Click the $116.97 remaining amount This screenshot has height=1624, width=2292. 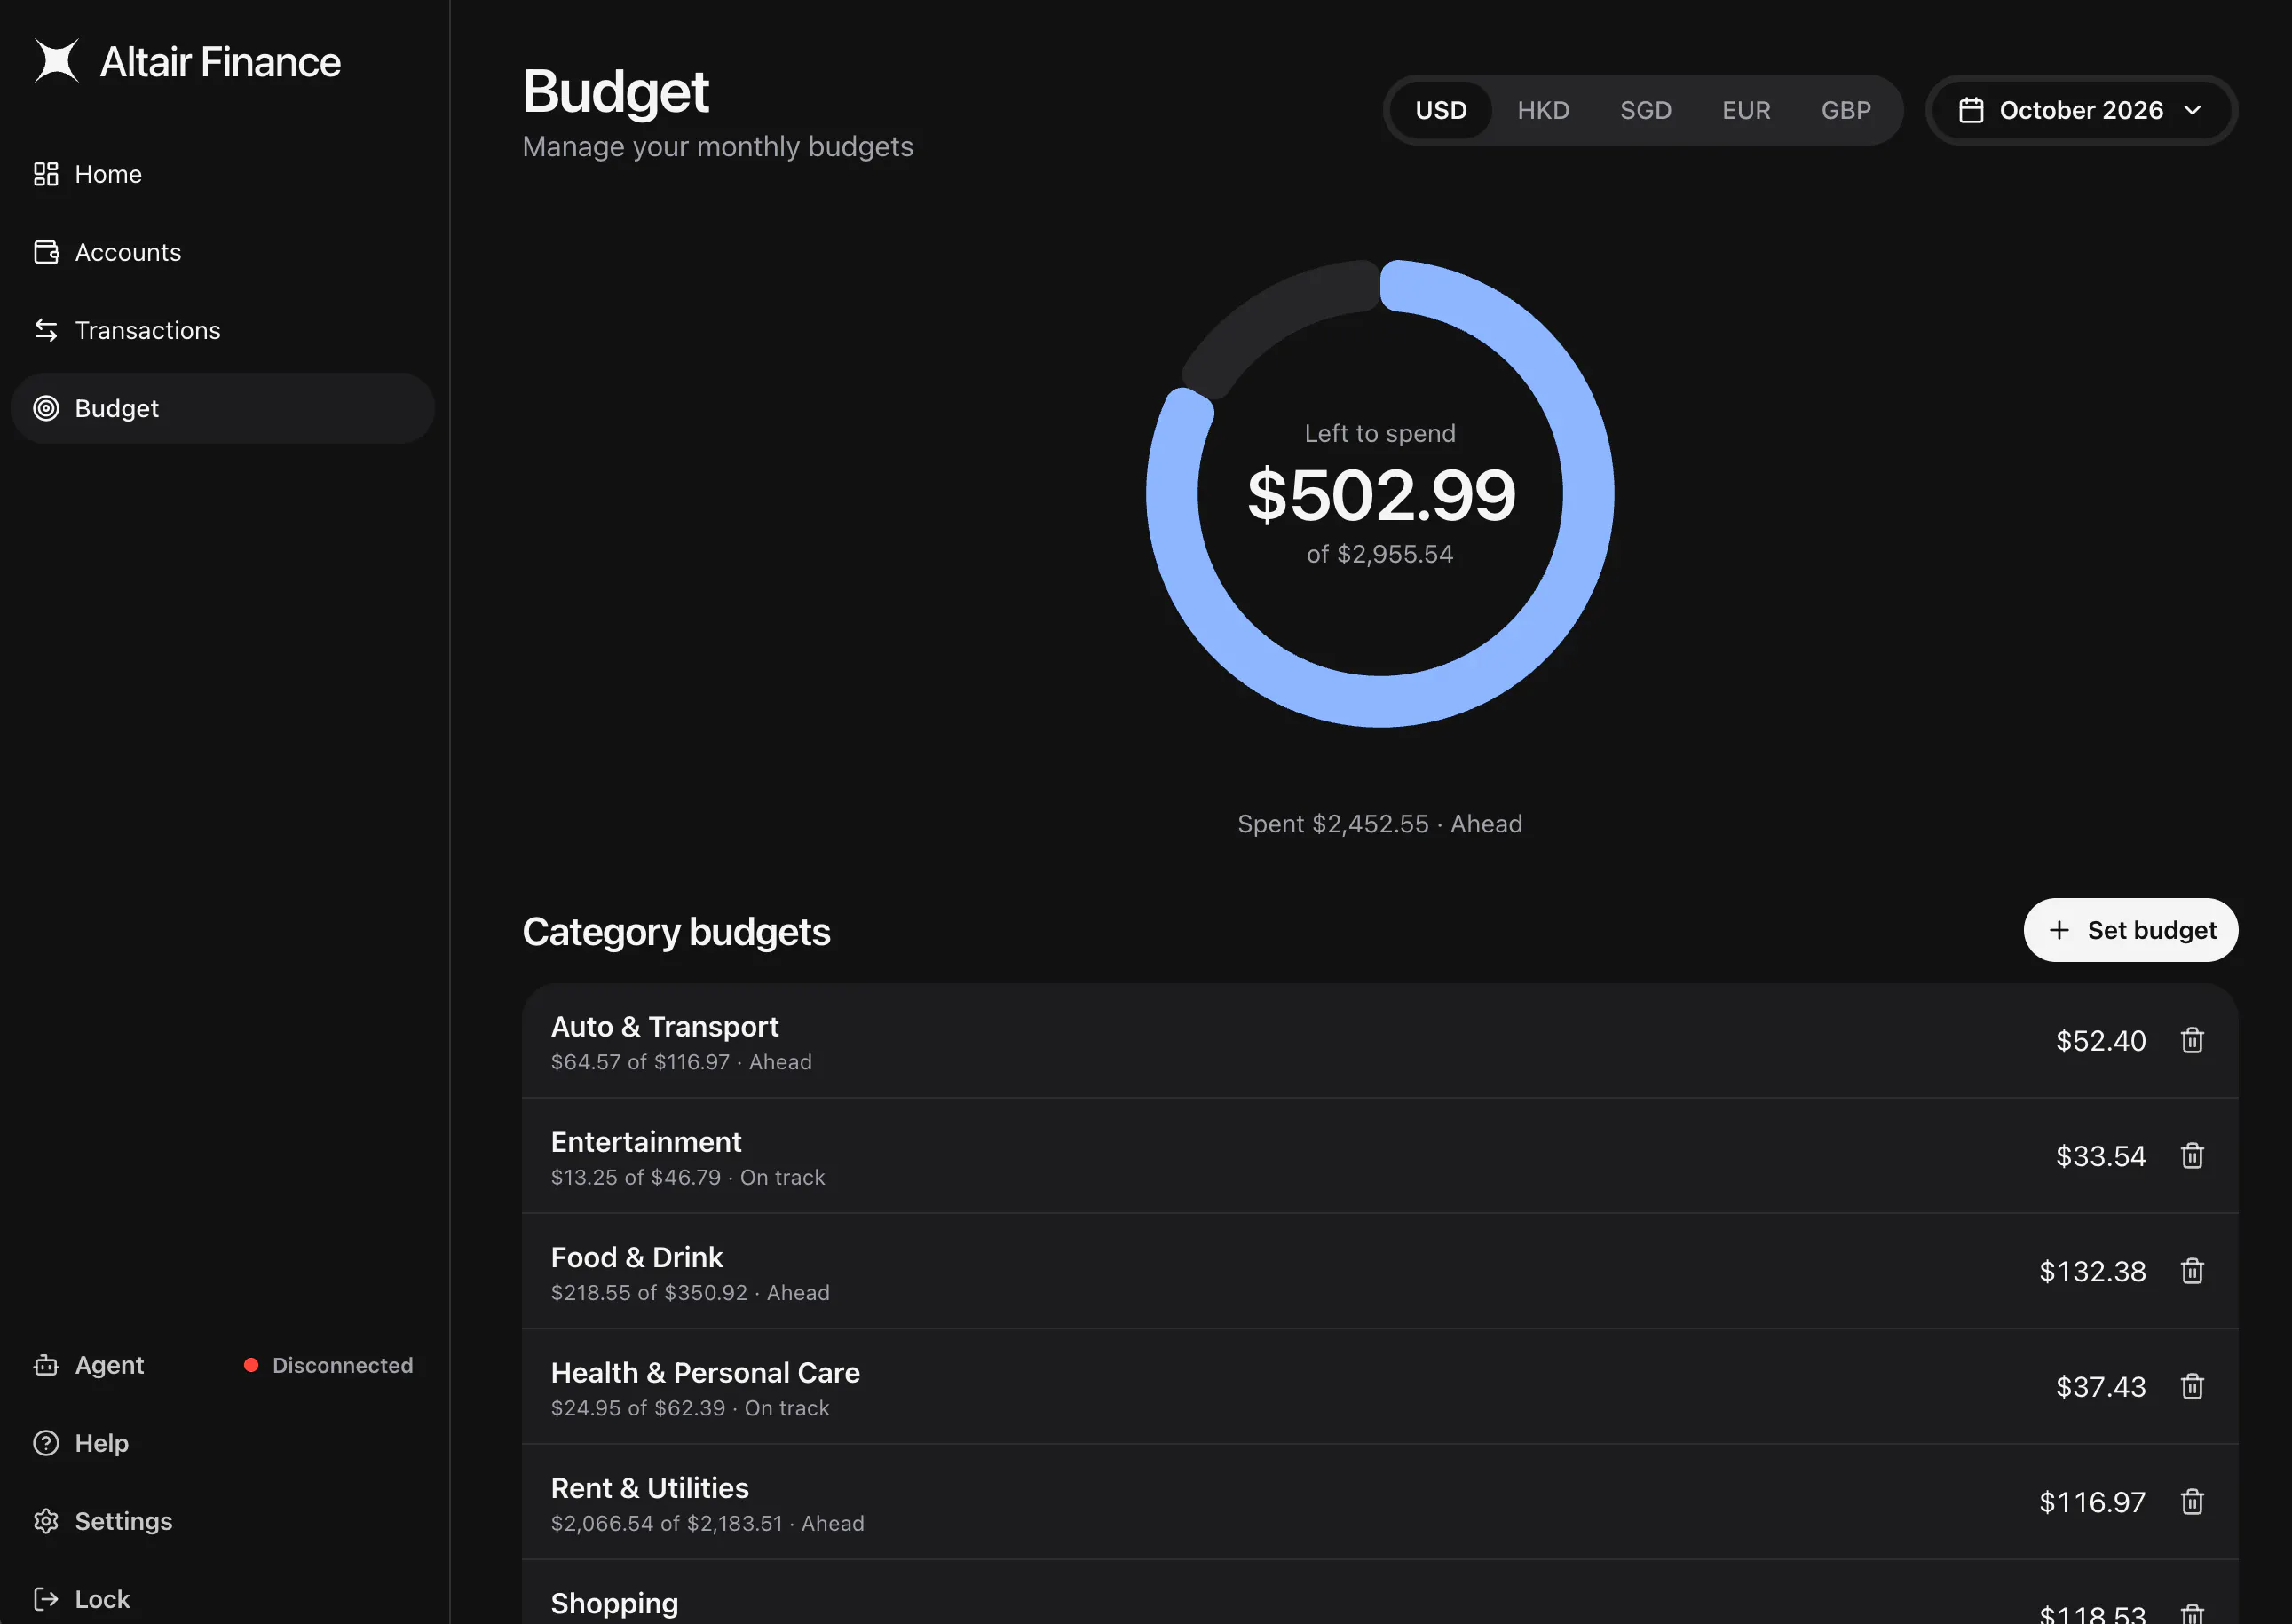2092,1502
